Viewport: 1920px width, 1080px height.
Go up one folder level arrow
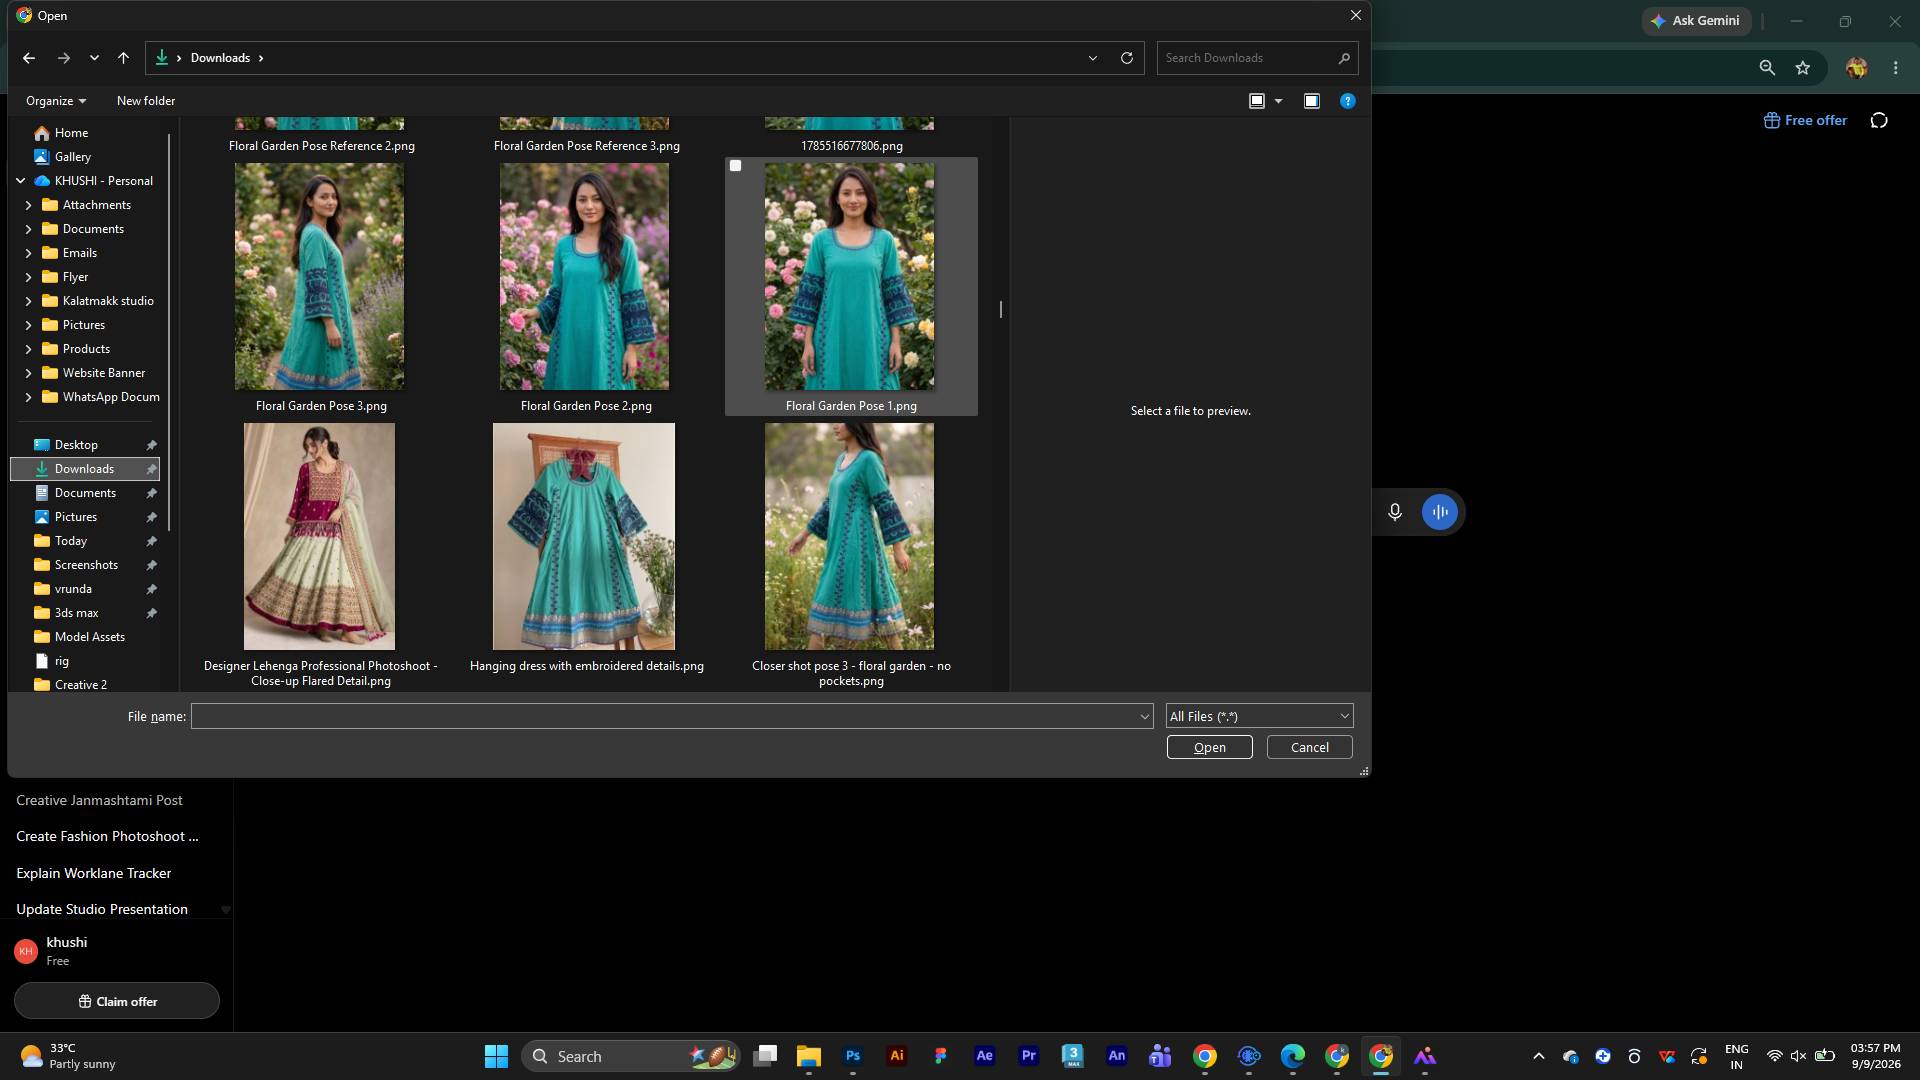(123, 58)
